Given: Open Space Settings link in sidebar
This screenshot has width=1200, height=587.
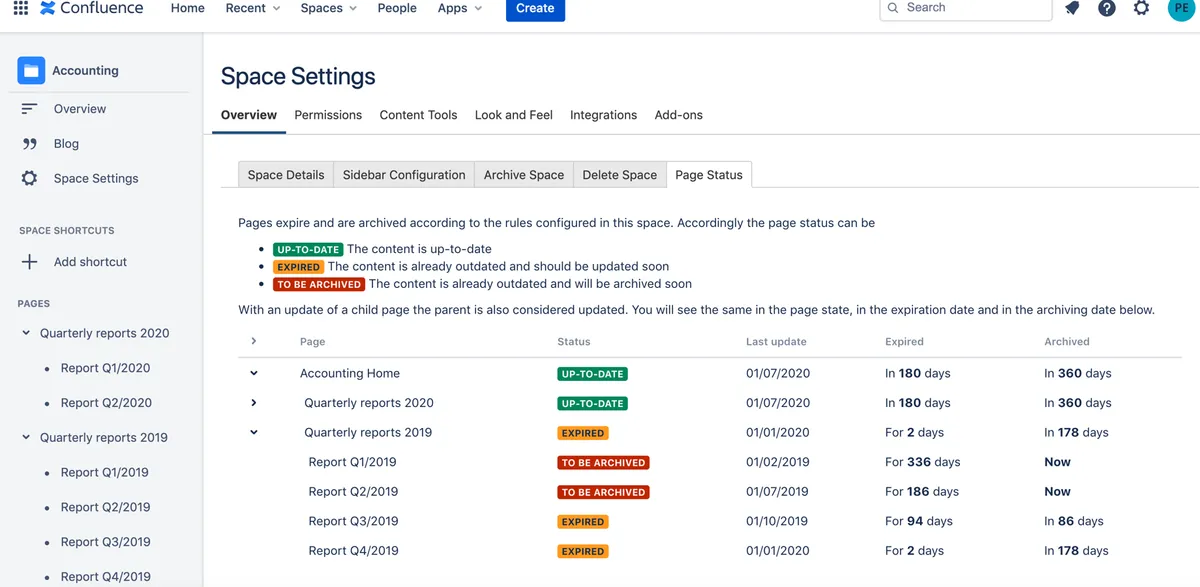Looking at the screenshot, I should pyautogui.click(x=96, y=178).
